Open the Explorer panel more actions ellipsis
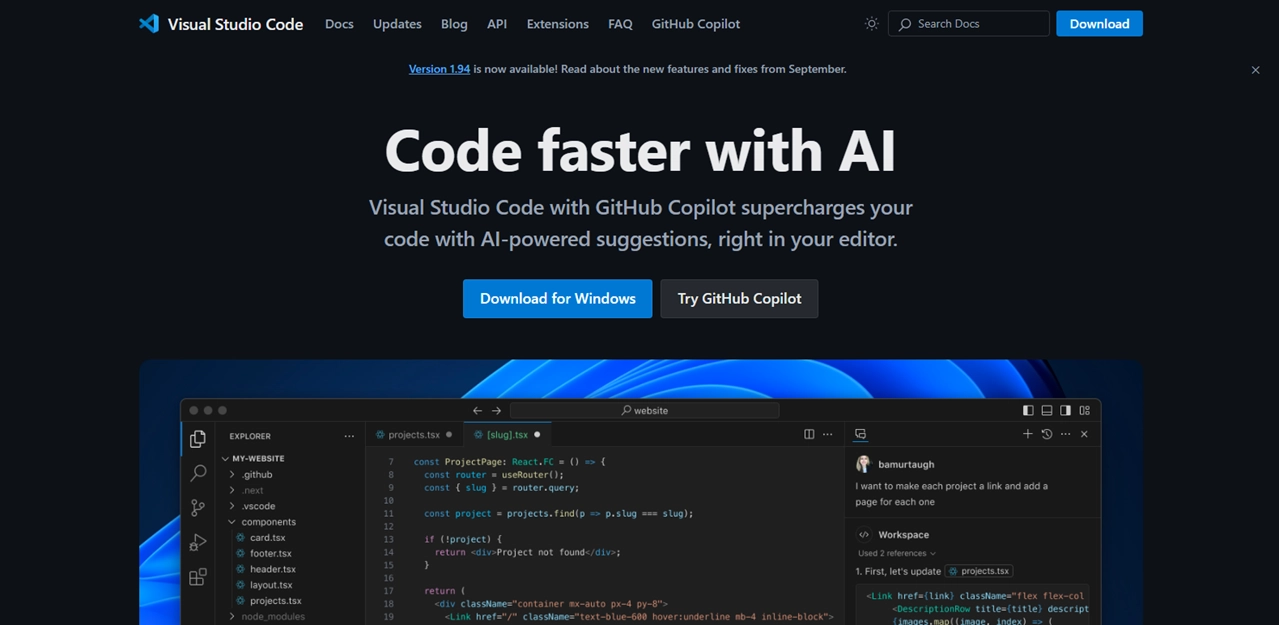 click(x=349, y=436)
